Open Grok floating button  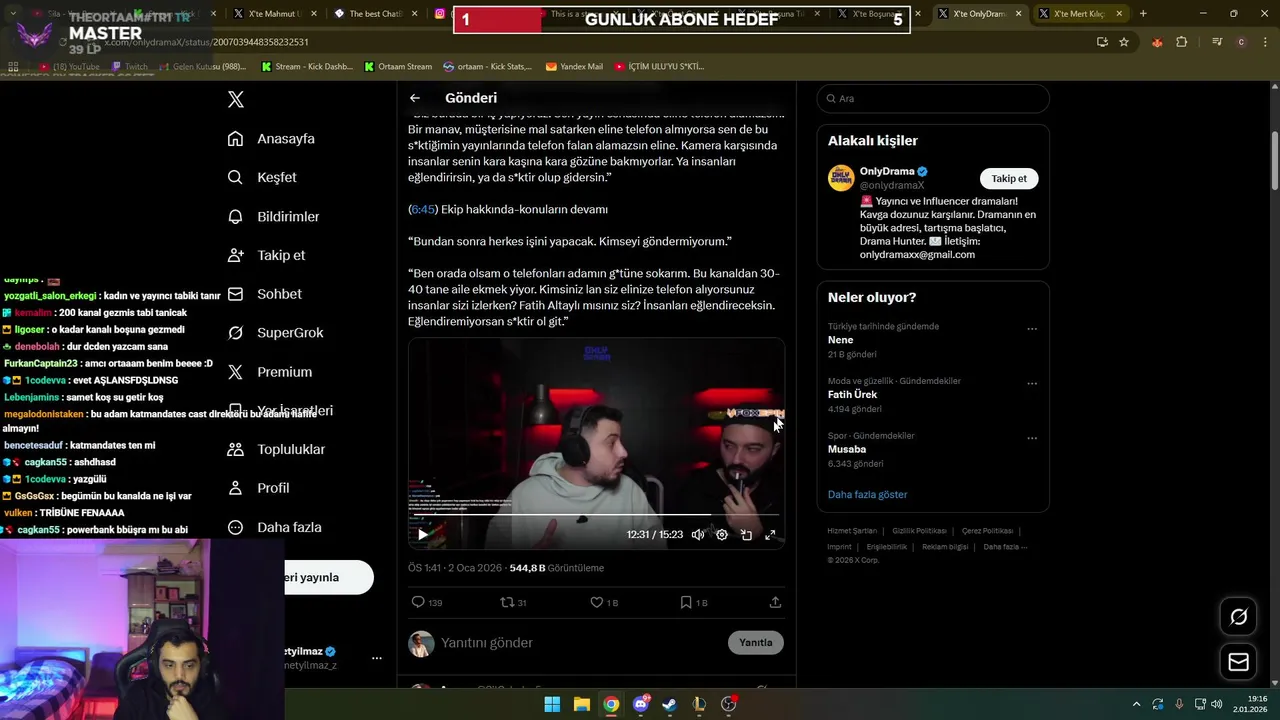(x=1238, y=617)
